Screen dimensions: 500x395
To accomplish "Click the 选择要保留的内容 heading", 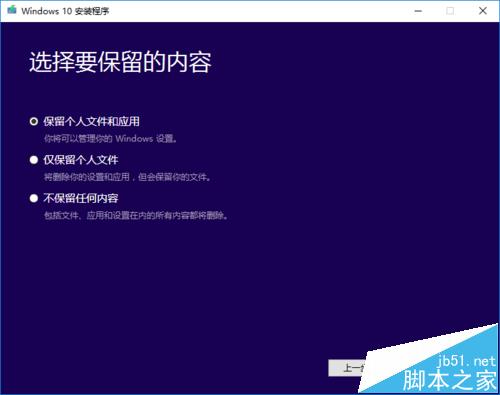I will coord(120,62).
